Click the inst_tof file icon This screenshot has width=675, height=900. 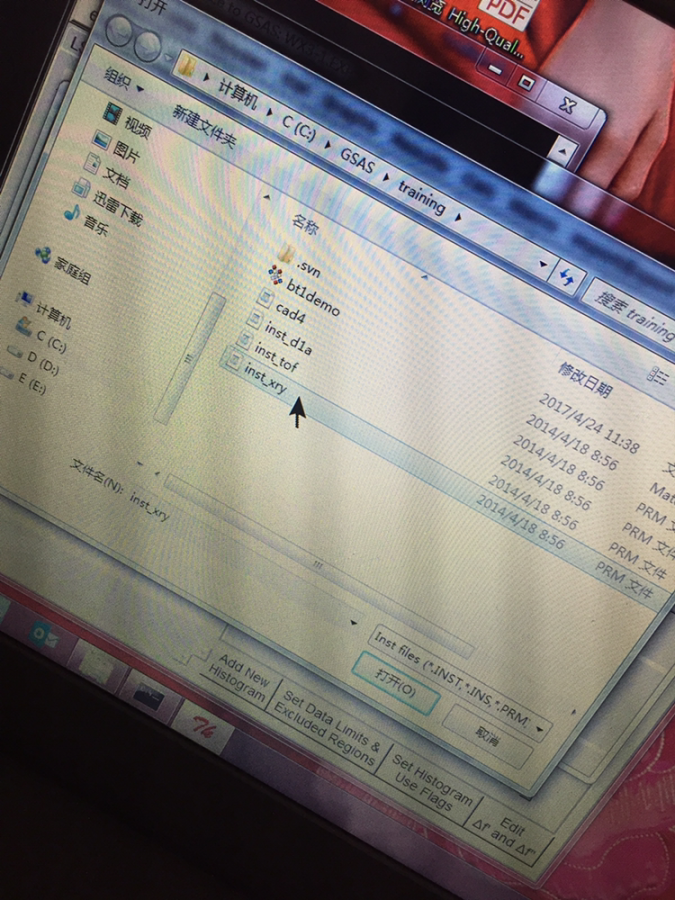[x=245, y=339]
